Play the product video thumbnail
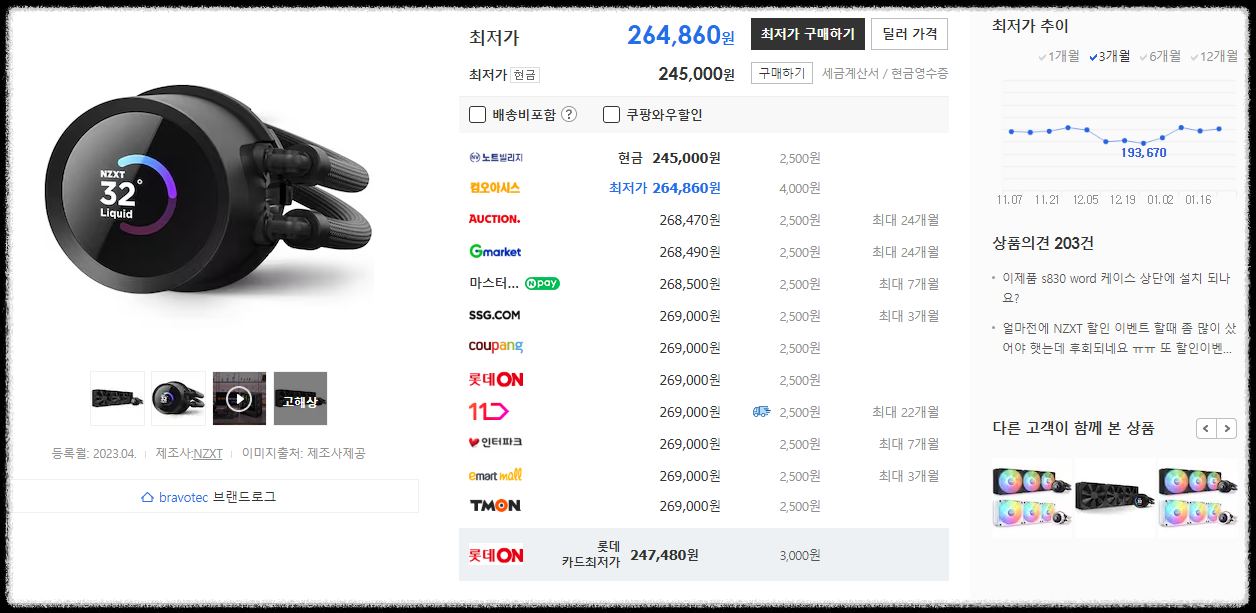Viewport: 1256px width, 613px height. [239, 398]
